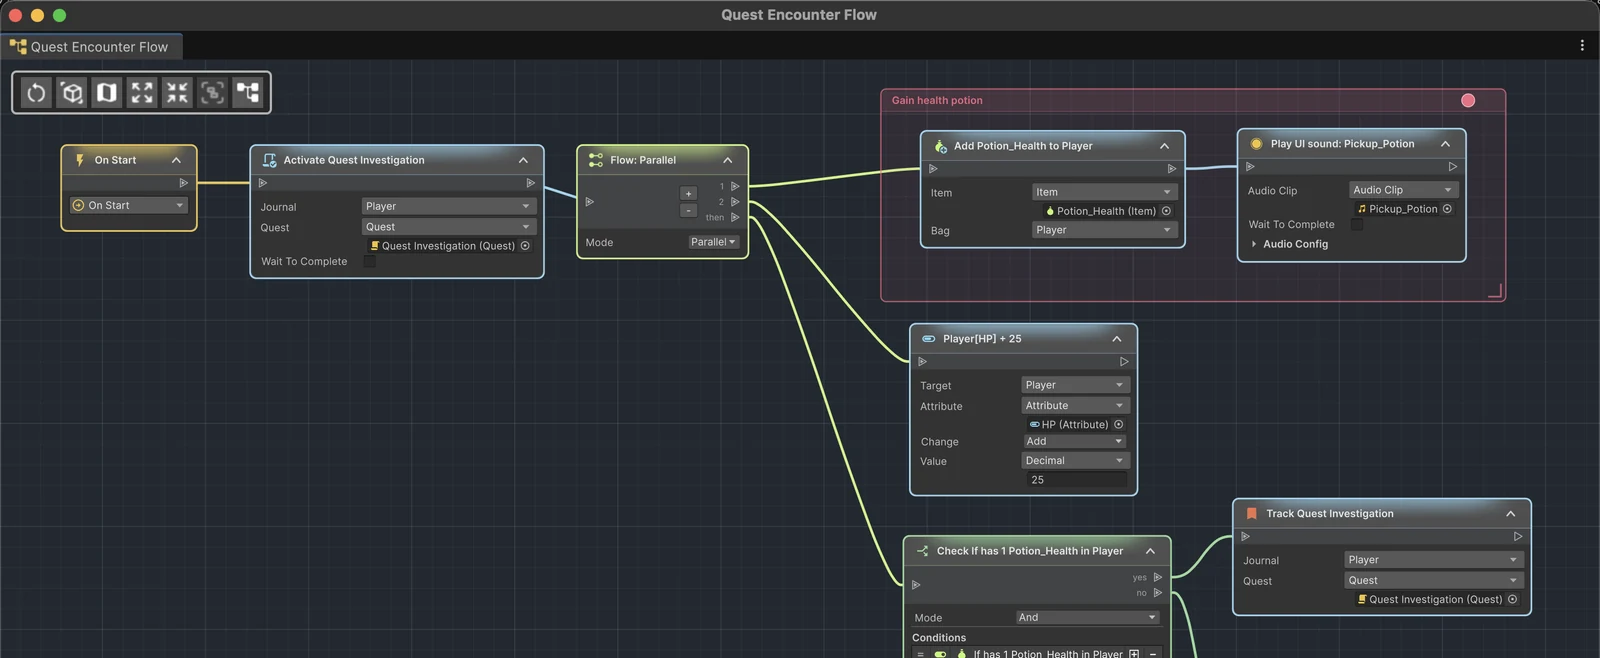Click the cube inspector toolbar icon
Image resolution: width=1600 pixels, height=658 pixels.
72,93
